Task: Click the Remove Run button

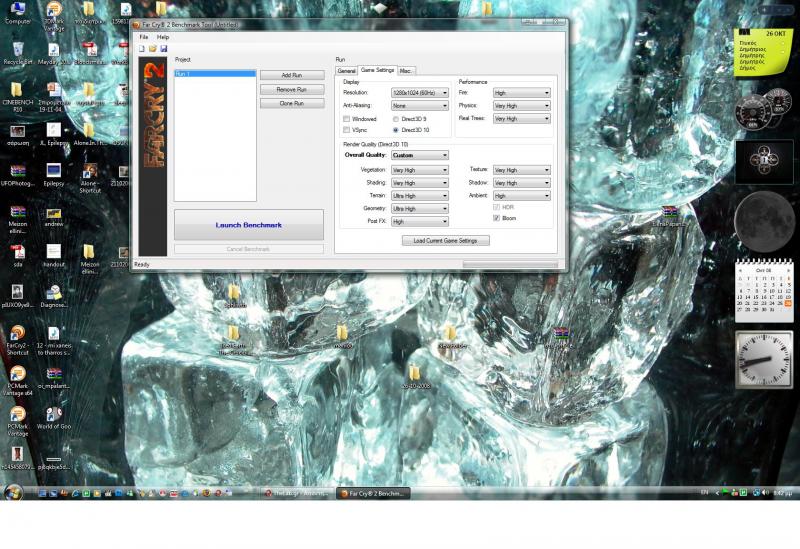Action: point(292,89)
